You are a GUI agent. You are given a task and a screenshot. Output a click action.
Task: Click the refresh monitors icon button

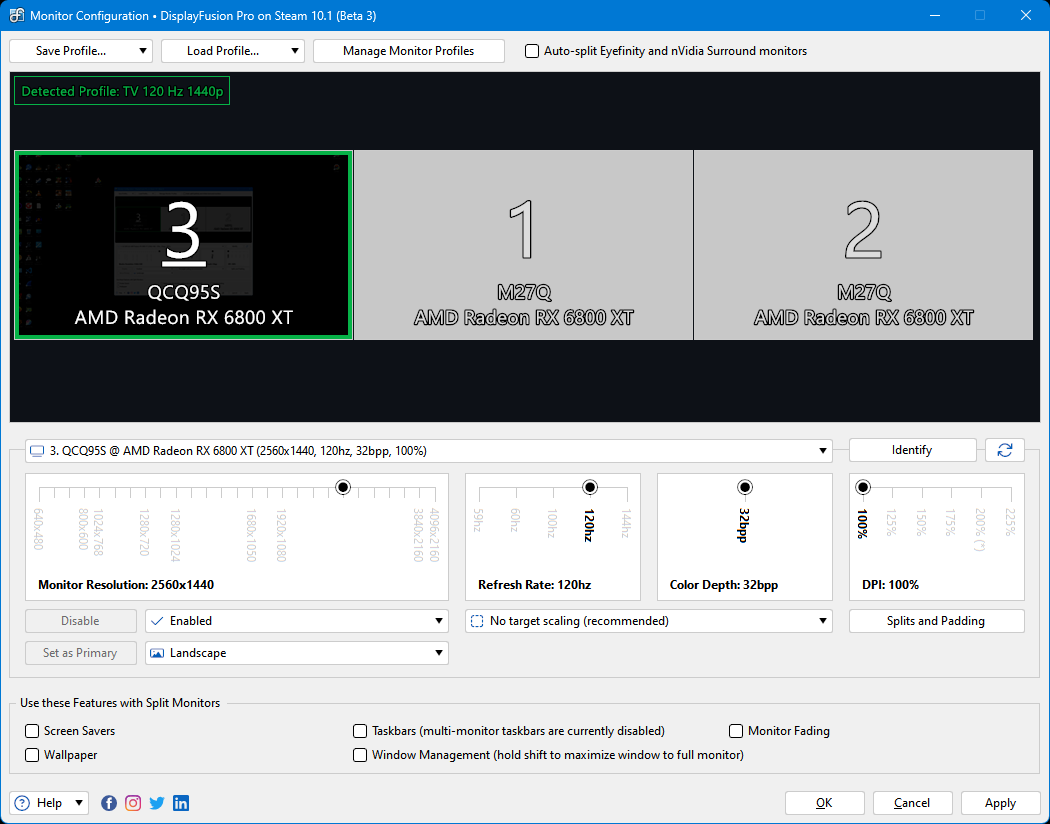[1004, 450]
